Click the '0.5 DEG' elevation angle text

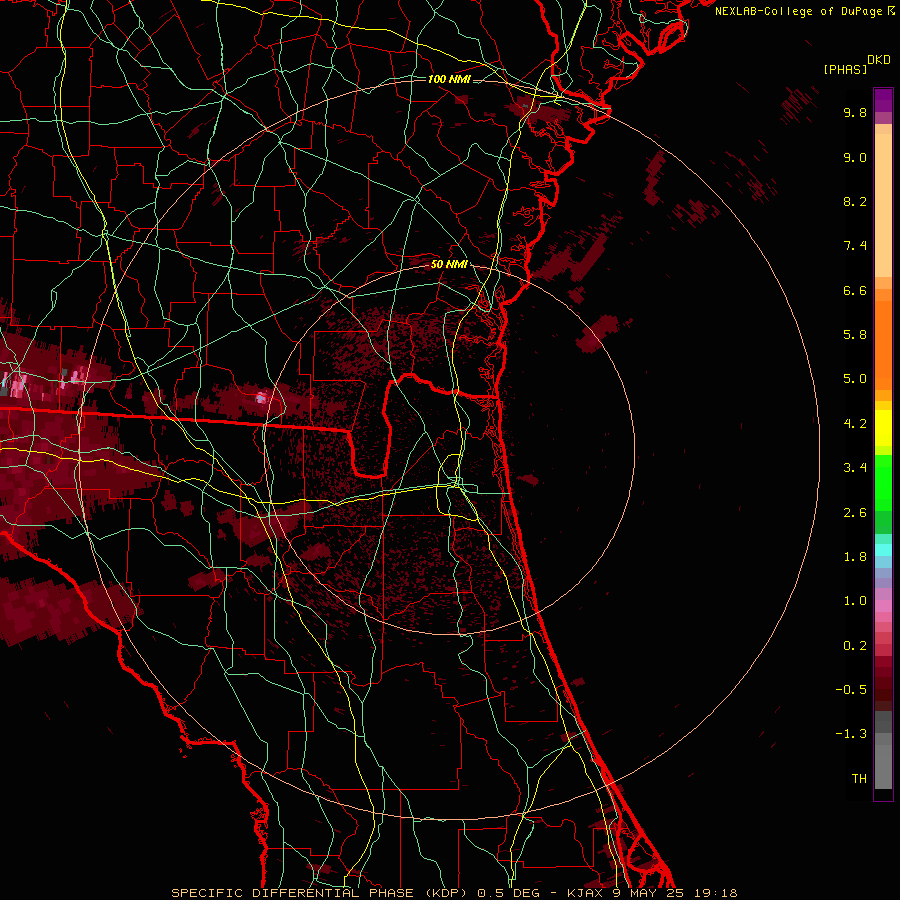[x=510, y=893]
